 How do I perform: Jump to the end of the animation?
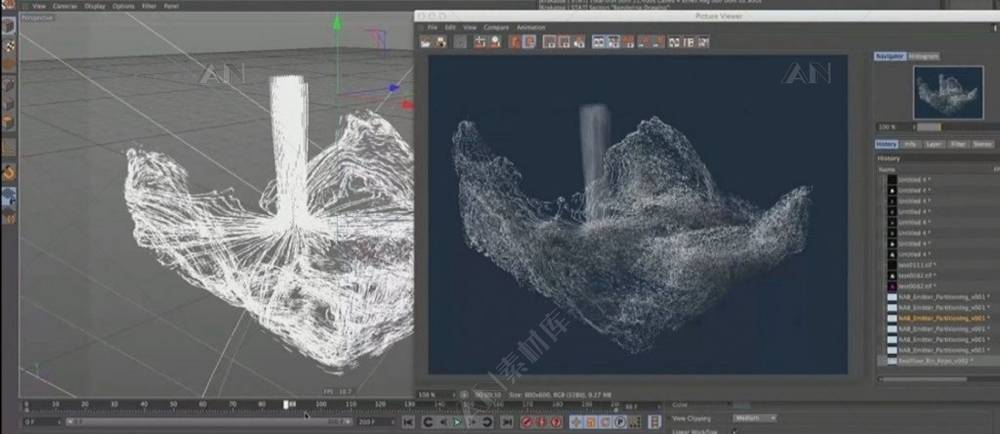click(506, 423)
